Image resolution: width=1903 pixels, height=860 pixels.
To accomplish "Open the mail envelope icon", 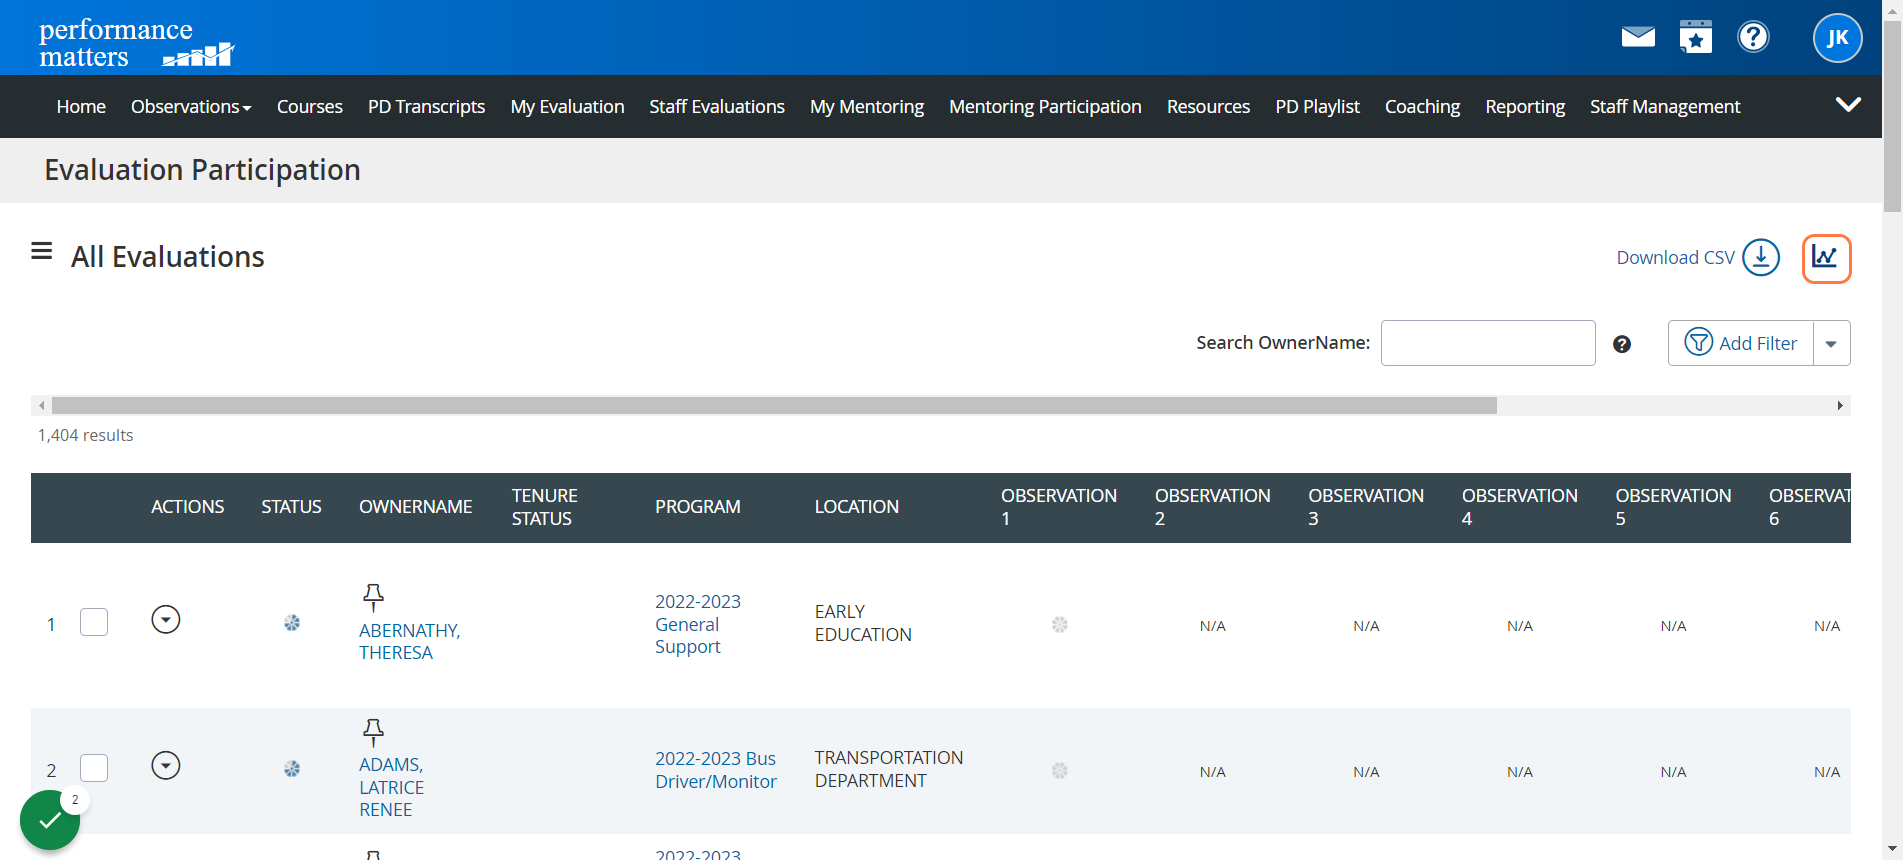I will 1638,37.
